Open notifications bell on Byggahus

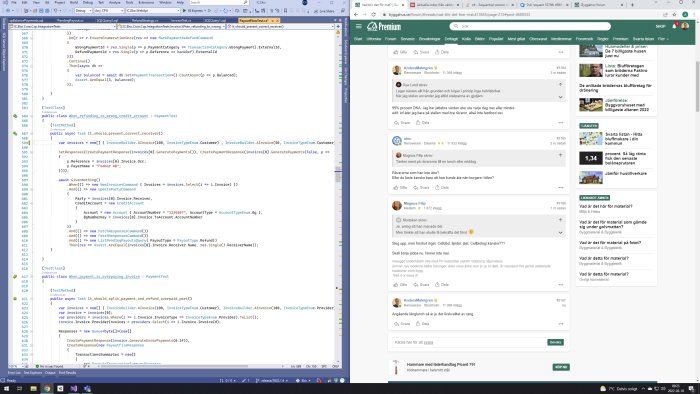click(x=675, y=26)
